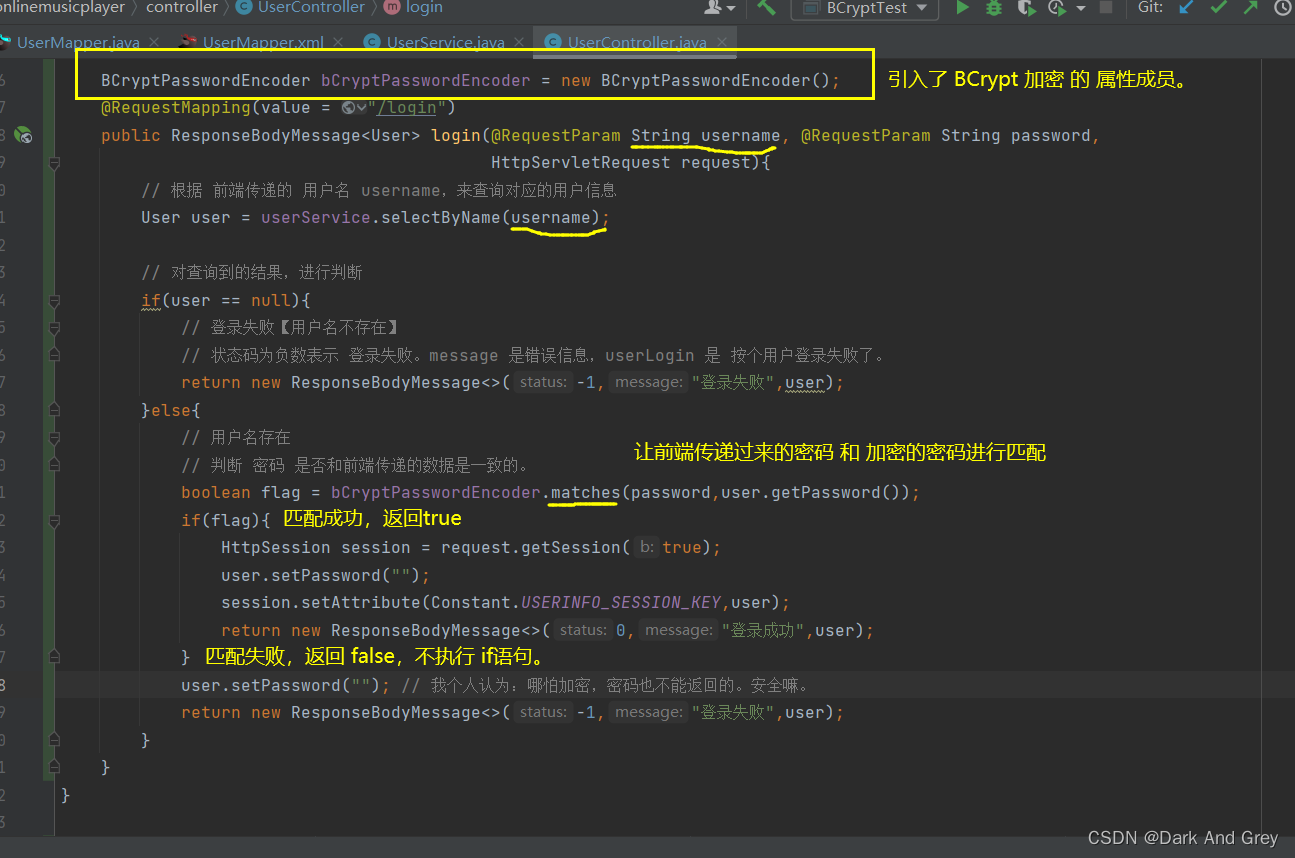Click the Git label in toolbar
Image resolution: width=1295 pixels, height=858 pixels.
[x=1150, y=8]
